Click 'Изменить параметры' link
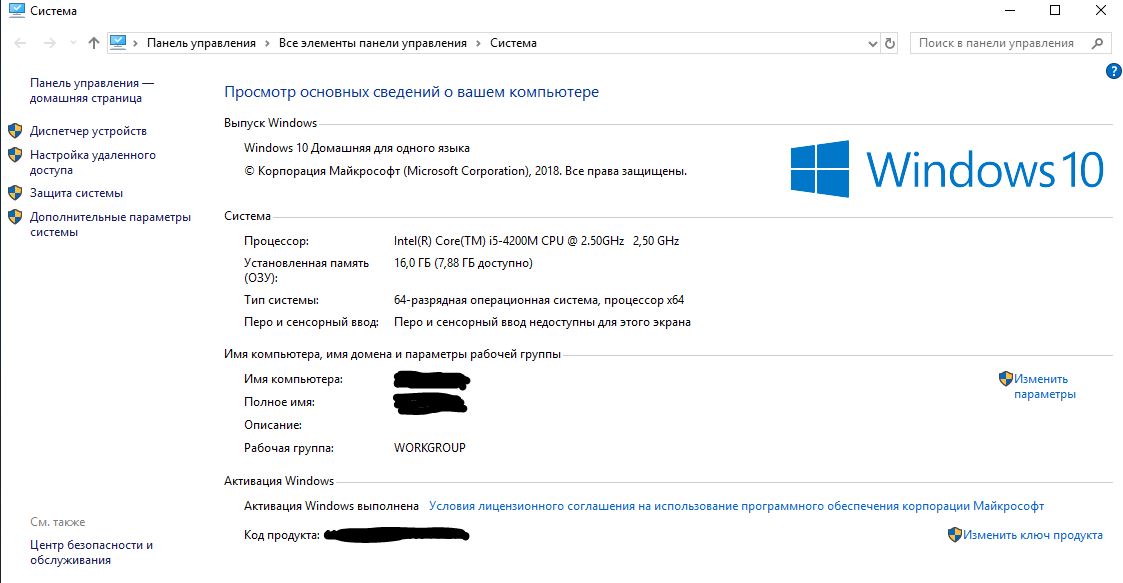 [1044, 387]
